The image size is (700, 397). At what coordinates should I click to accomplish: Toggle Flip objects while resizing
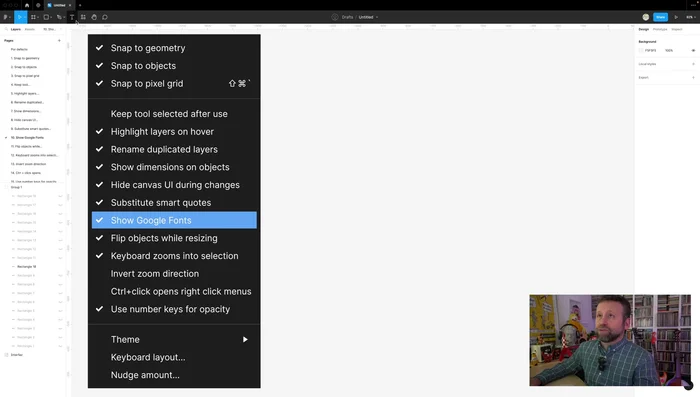[x=174, y=238]
